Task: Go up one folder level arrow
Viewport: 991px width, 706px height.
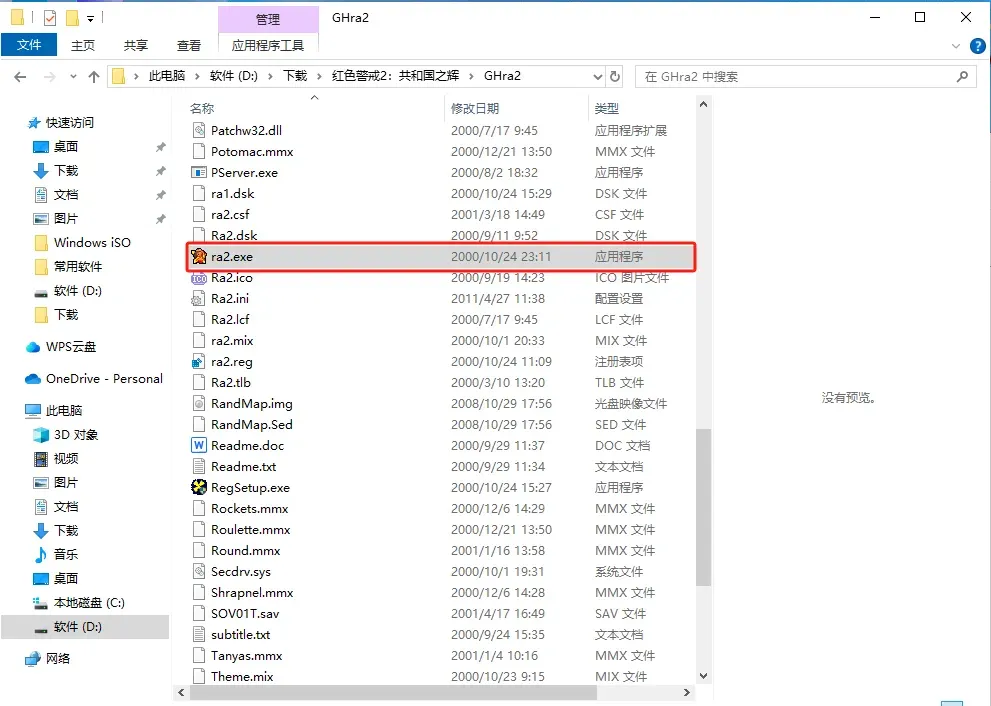Action: click(x=94, y=76)
